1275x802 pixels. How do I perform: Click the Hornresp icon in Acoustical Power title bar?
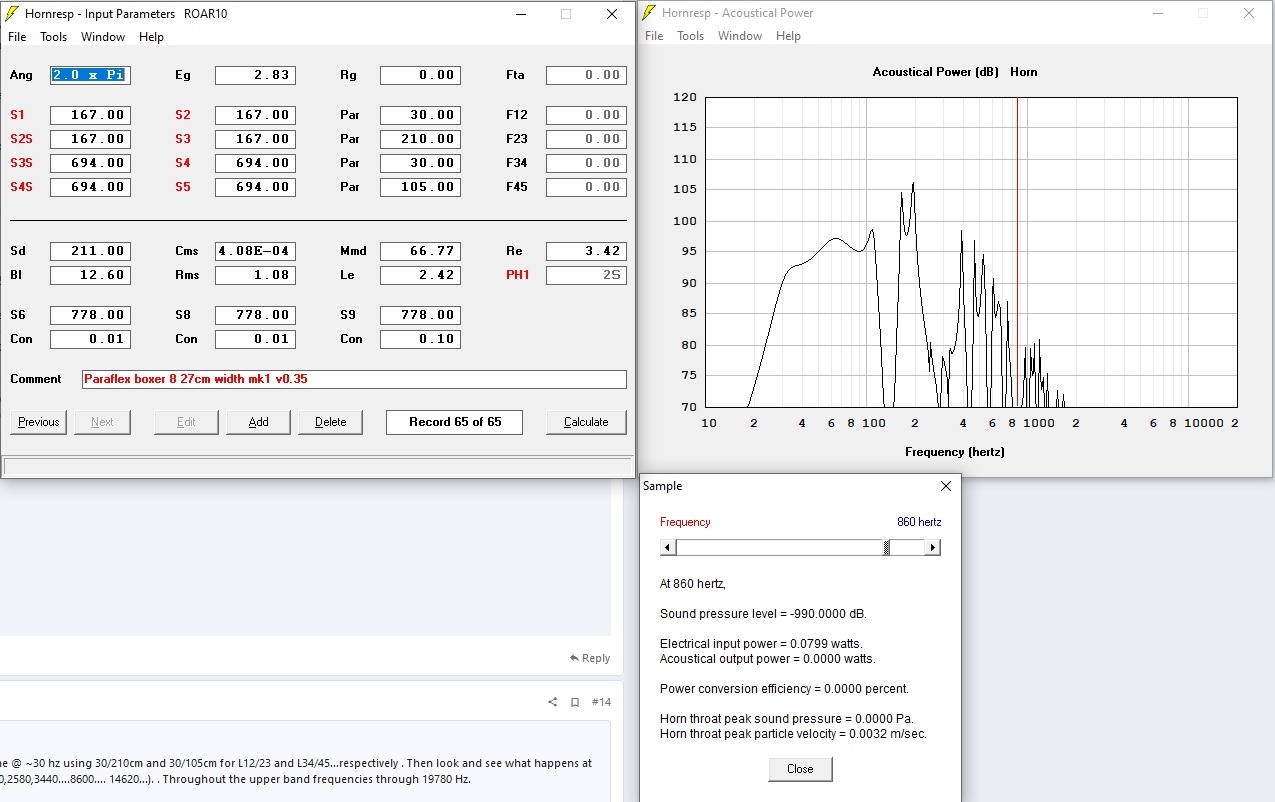click(649, 13)
